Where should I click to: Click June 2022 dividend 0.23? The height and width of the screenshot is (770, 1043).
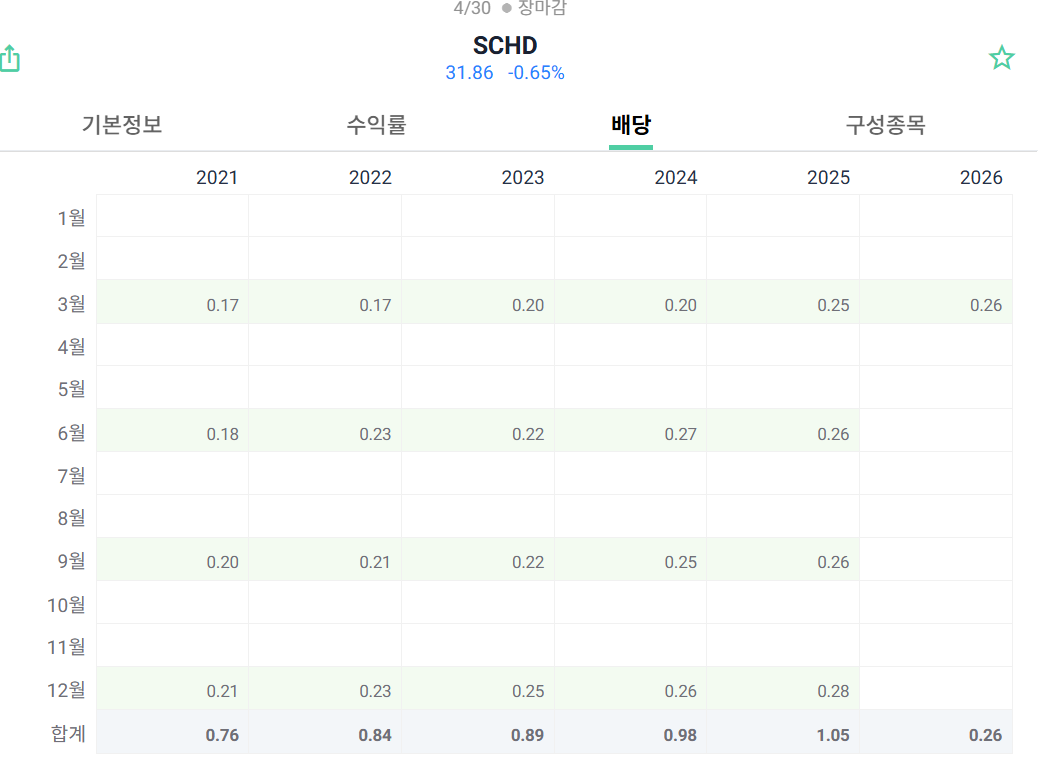[375, 434]
